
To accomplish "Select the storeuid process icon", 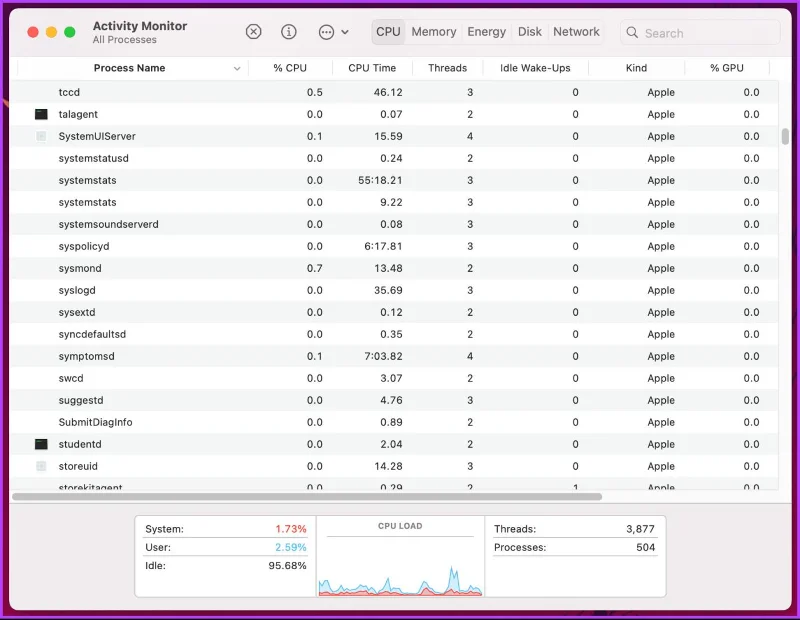I will tap(41, 466).
